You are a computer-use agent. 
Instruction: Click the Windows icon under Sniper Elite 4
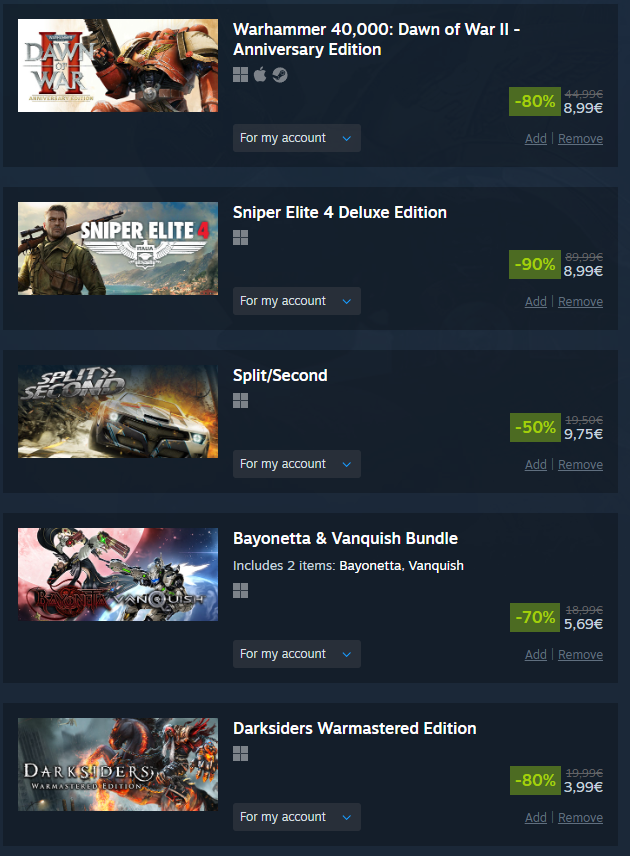[x=240, y=237]
